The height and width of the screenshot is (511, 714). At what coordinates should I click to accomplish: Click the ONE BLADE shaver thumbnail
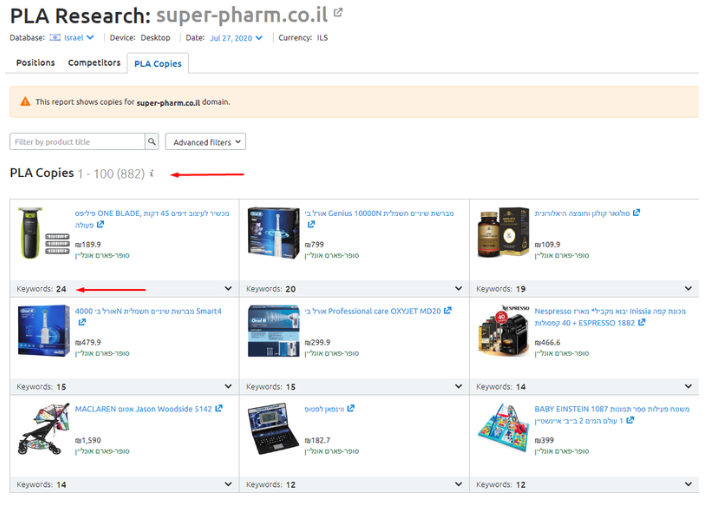(43, 233)
